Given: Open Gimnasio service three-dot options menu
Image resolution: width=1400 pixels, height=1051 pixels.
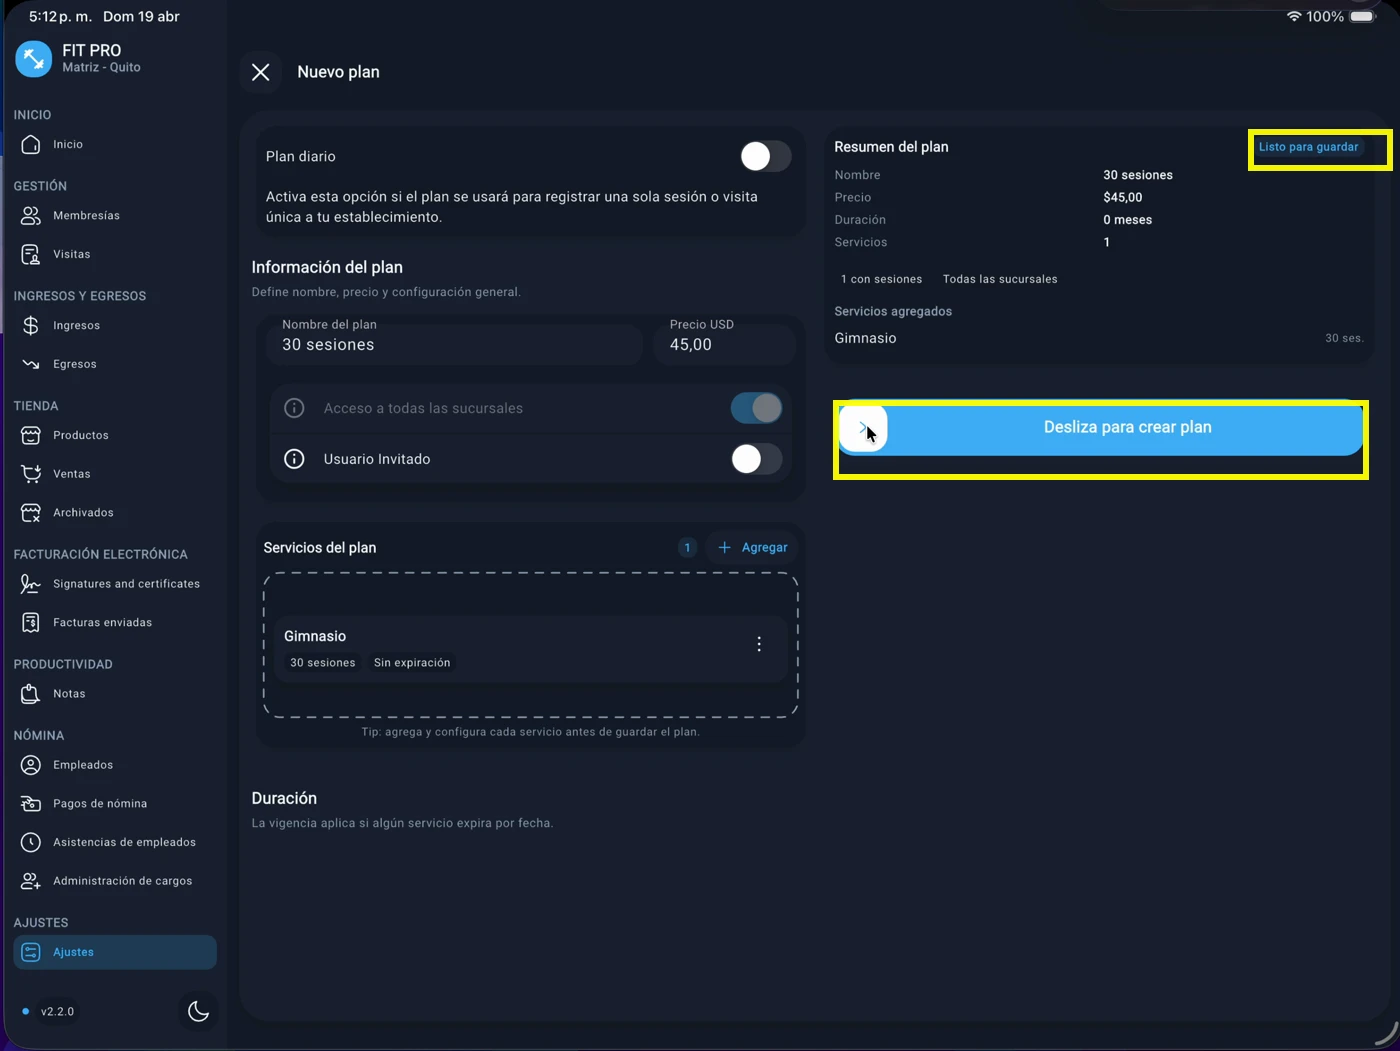Looking at the screenshot, I should pos(759,644).
